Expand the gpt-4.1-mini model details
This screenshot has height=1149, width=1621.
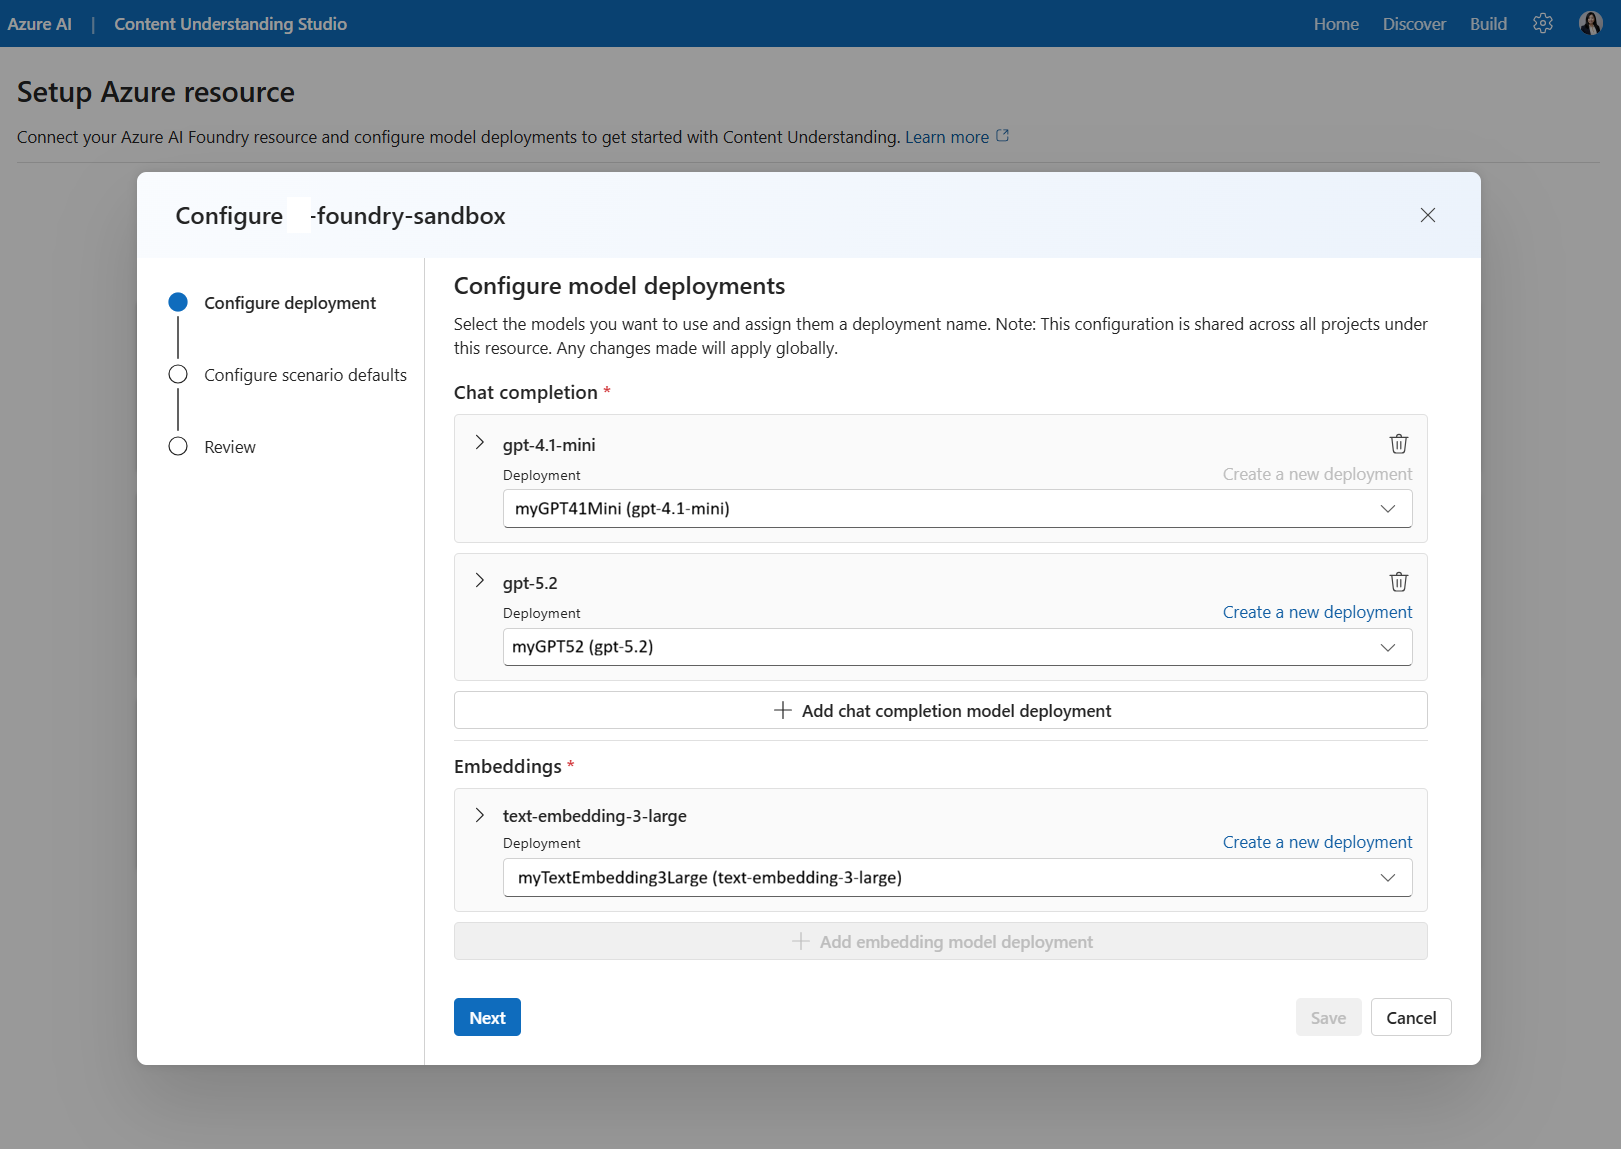pyautogui.click(x=480, y=442)
